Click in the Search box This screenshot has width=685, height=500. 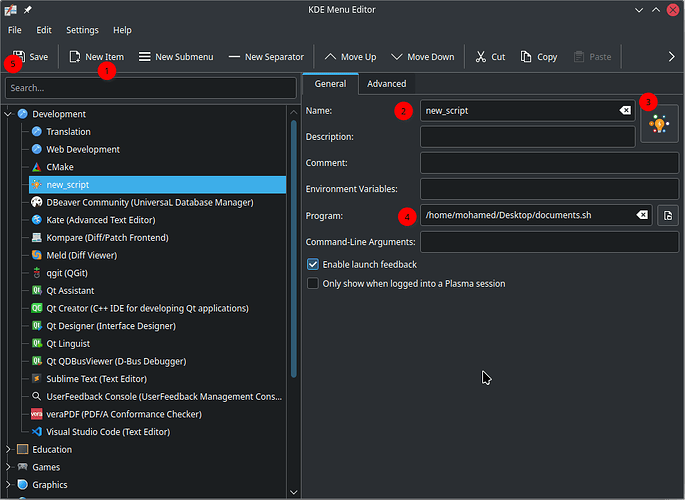click(x=151, y=88)
